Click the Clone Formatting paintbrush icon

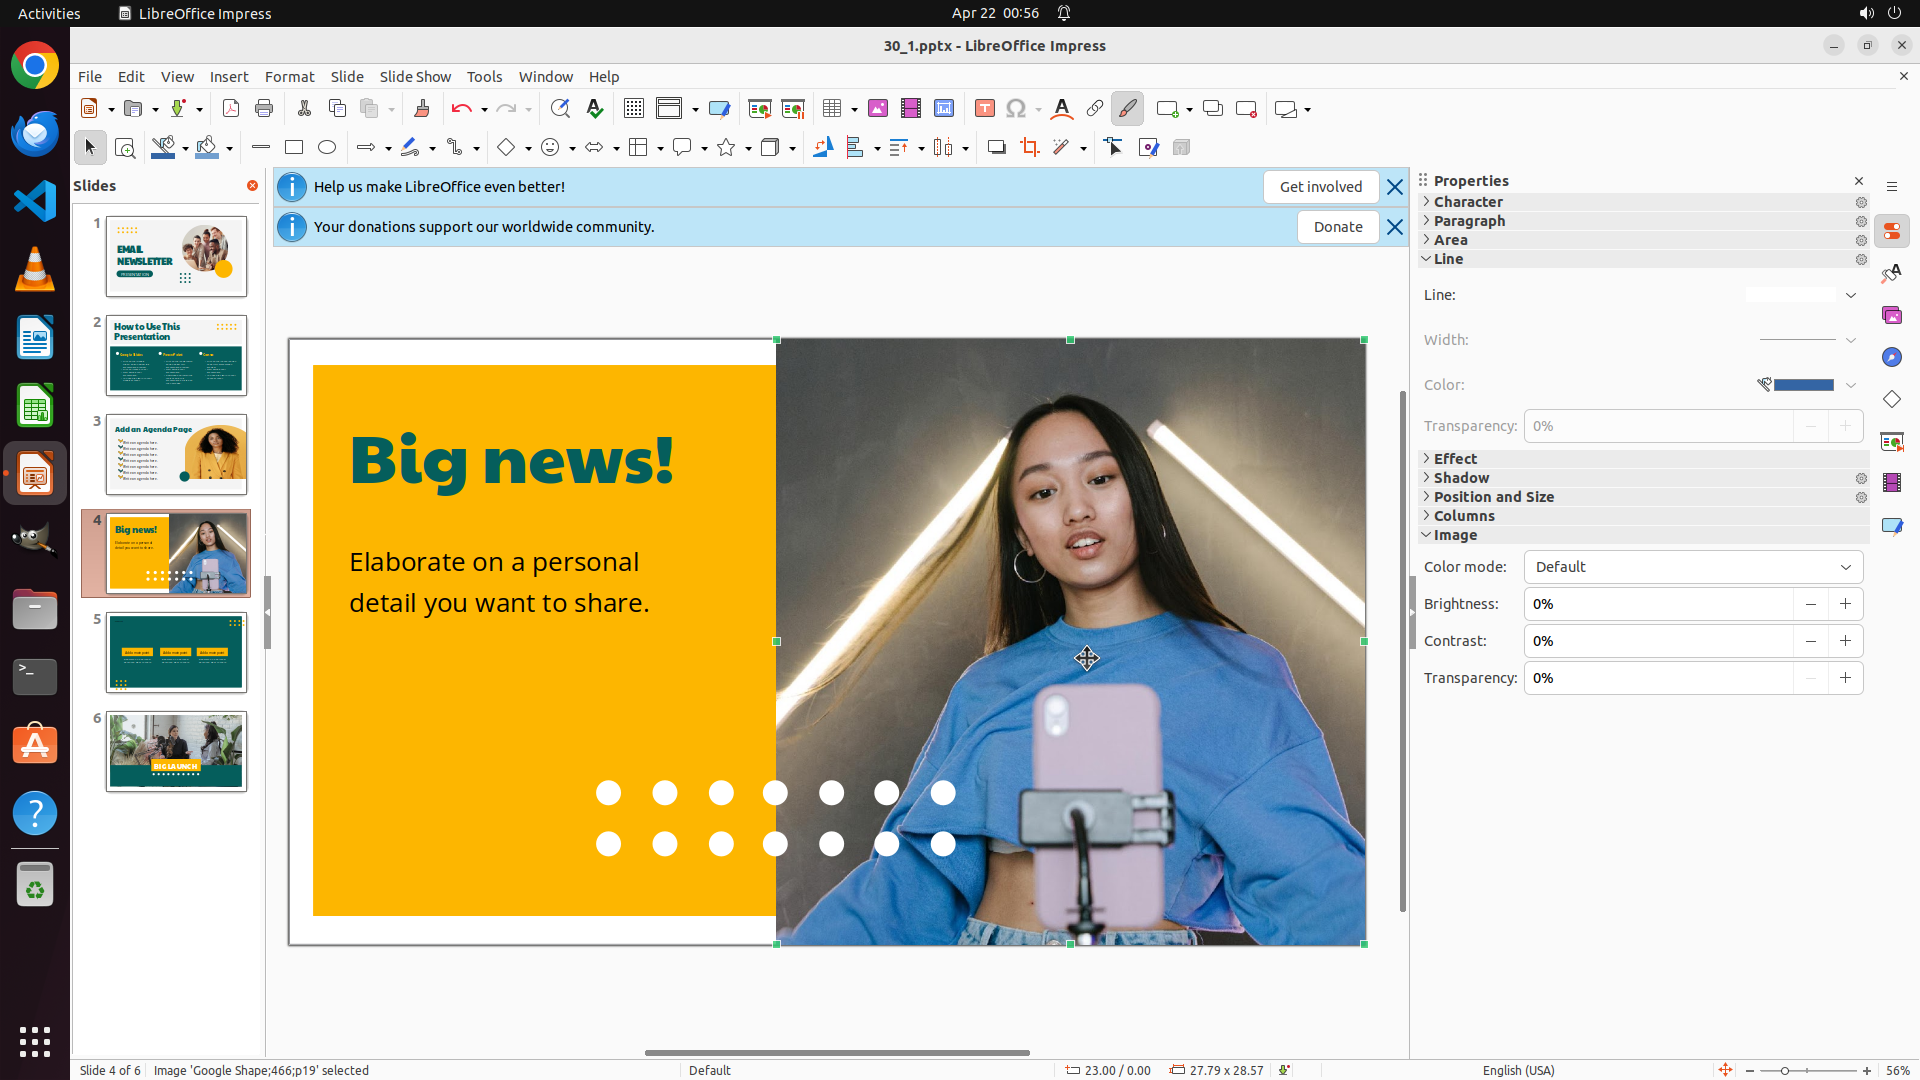[421, 109]
